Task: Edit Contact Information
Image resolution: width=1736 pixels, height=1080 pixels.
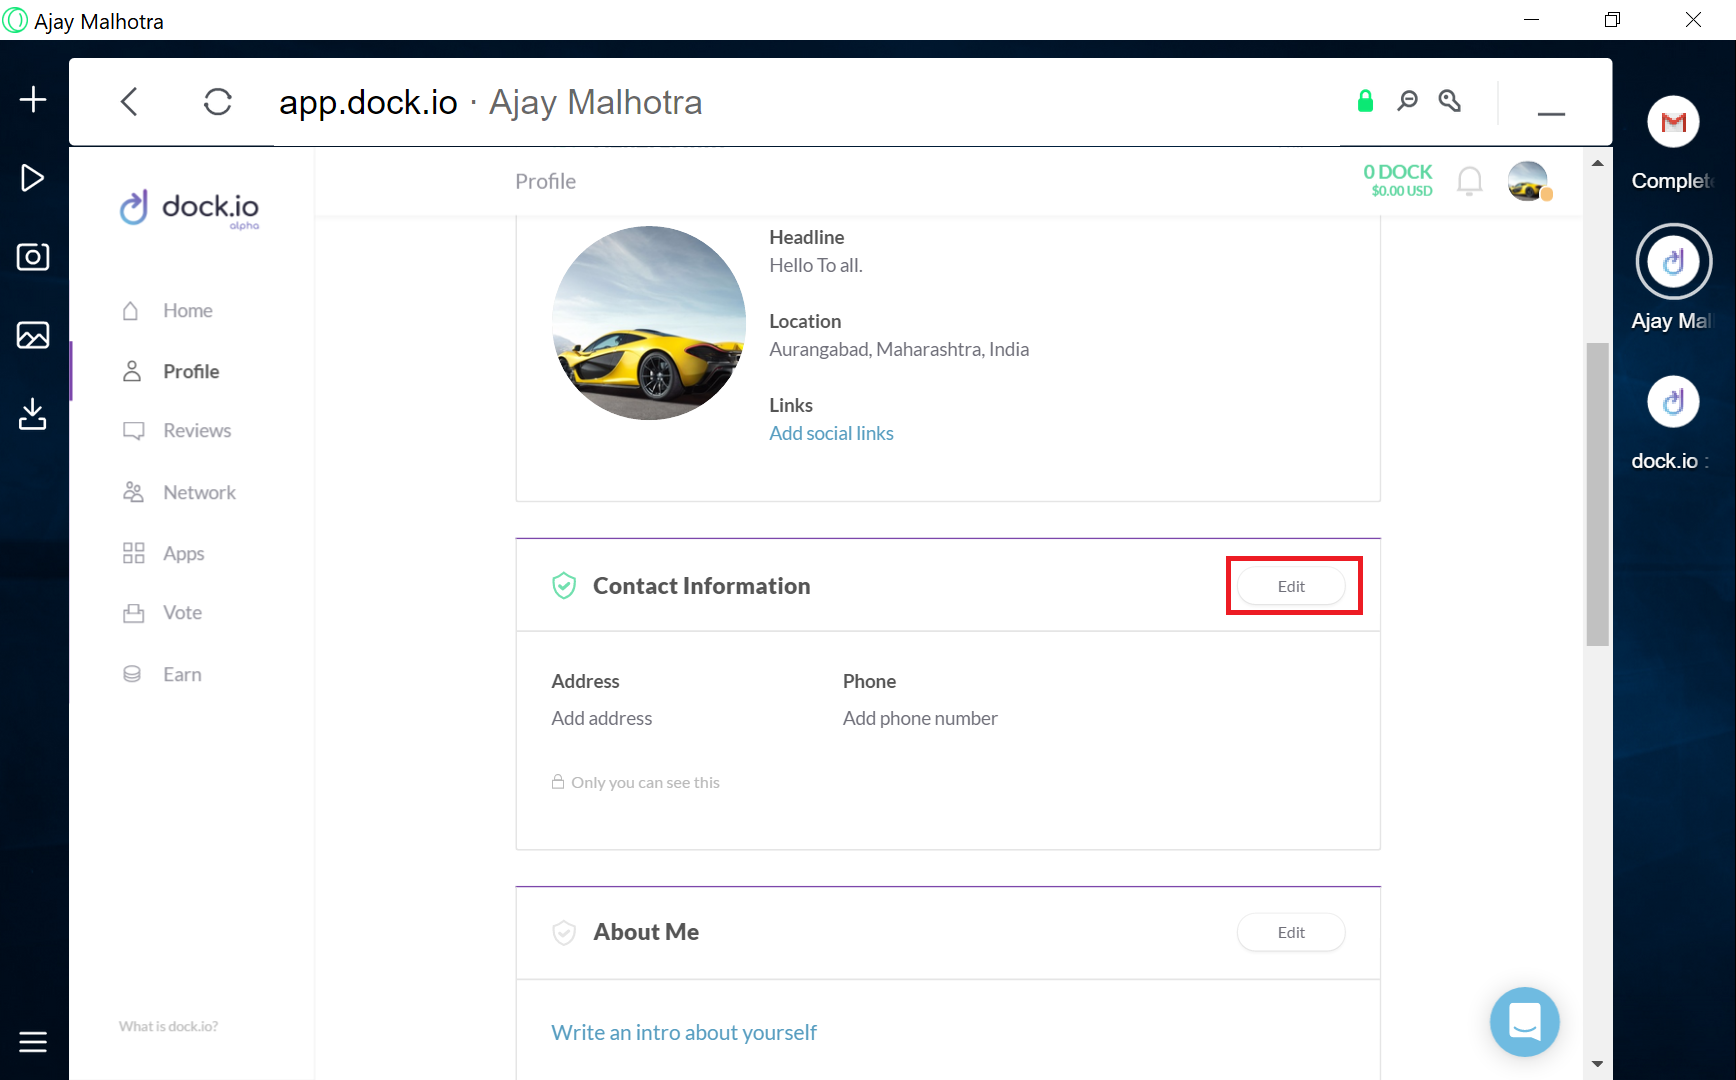Action: coord(1291,587)
